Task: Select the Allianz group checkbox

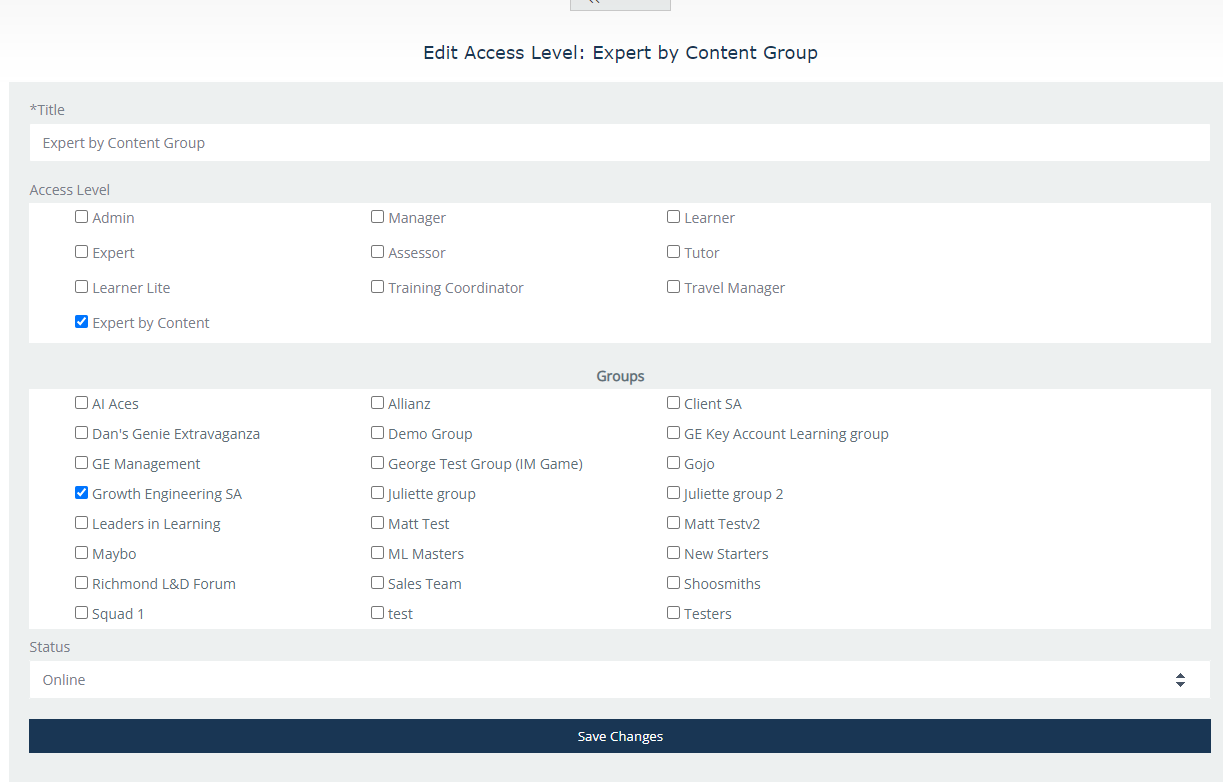Action: [x=378, y=403]
